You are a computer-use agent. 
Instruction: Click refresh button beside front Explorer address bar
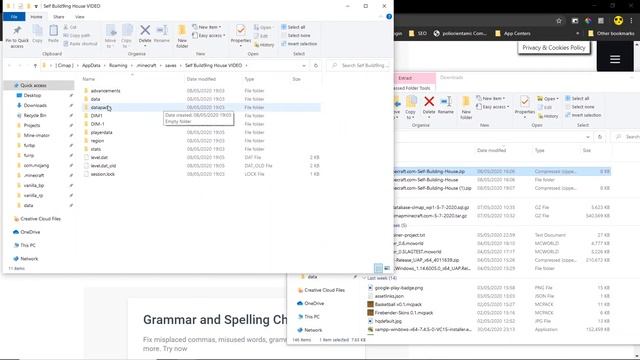coord(316,66)
